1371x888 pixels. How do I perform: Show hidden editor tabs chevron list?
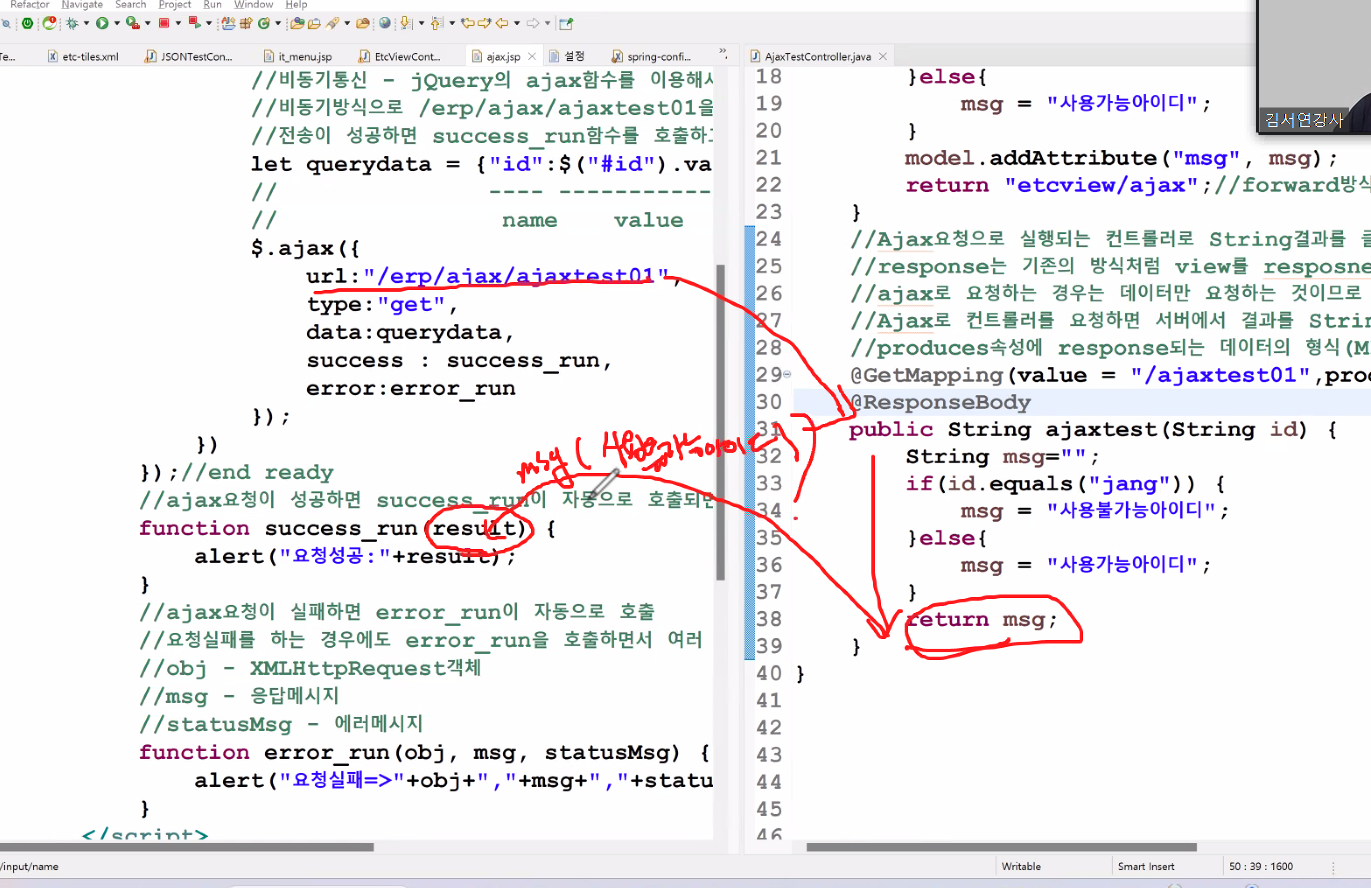(x=724, y=52)
